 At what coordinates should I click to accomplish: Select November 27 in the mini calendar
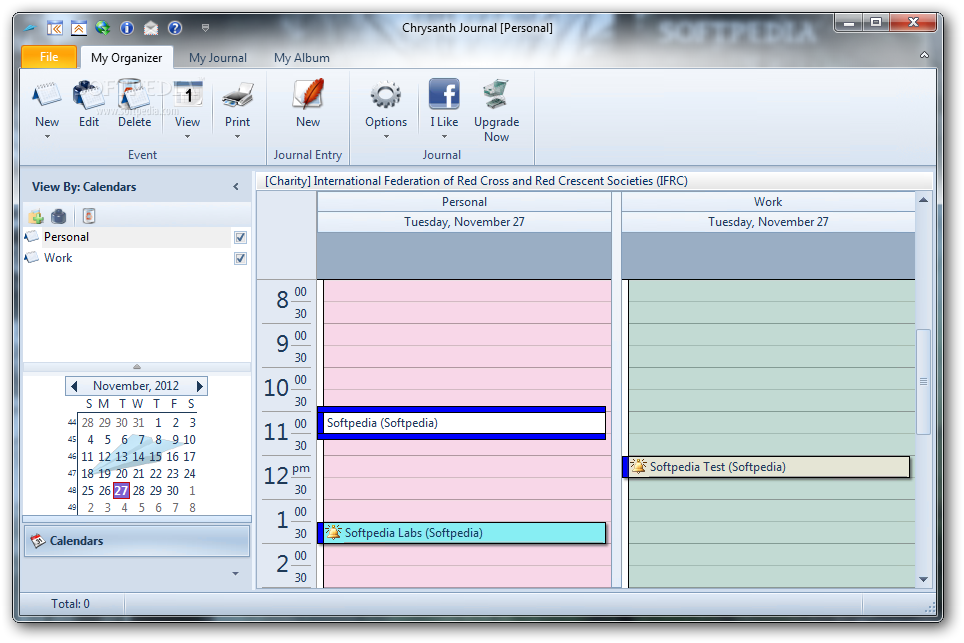click(x=121, y=491)
